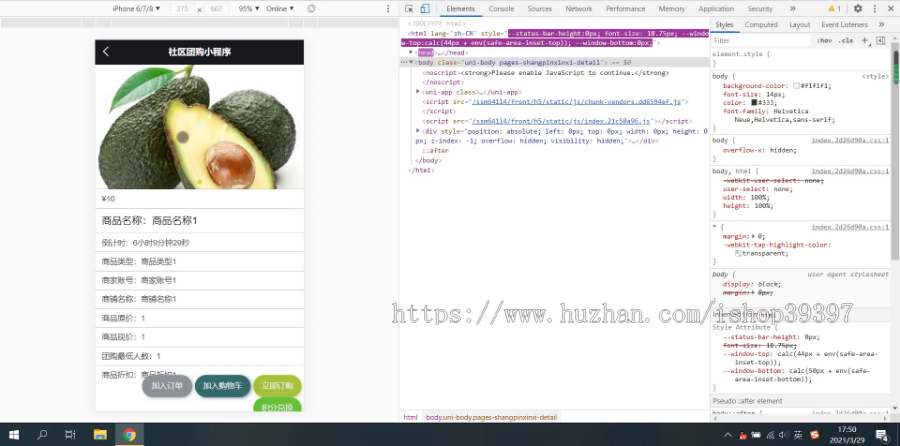Image resolution: width=900 pixels, height=446 pixels.
Task: Click the body element ellipsis actions
Action: pyautogui.click(x=404, y=62)
